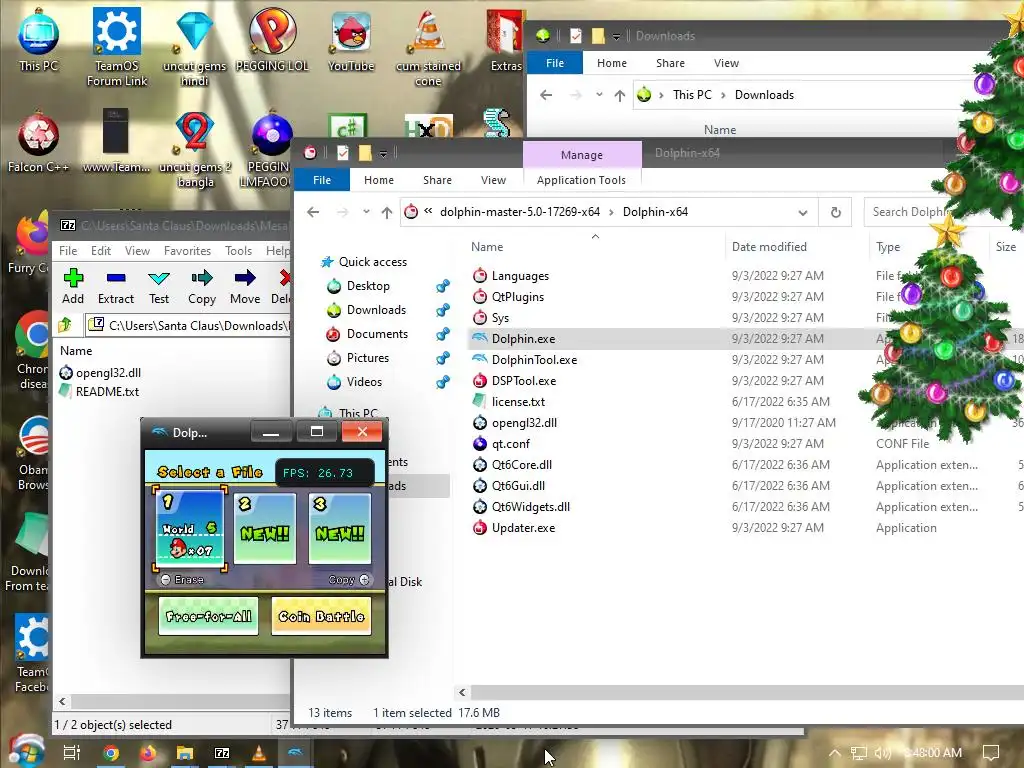
Task: Open the Edit menu in 7-Zip
Action: 101,251
